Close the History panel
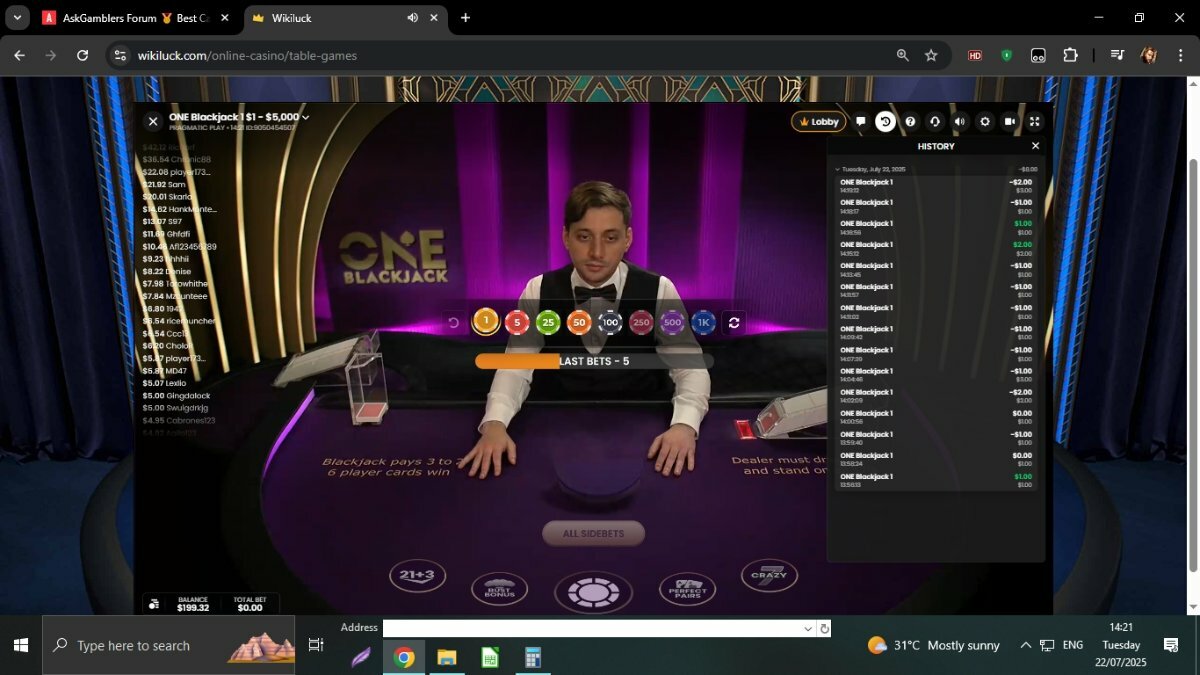Image resolution: width=1200 pixels, height=675 pixels. click(1035, 146)
